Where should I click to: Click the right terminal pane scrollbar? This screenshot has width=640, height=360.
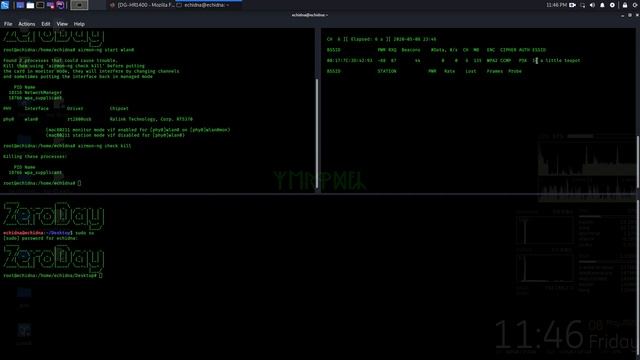click(x=638, y=161)
